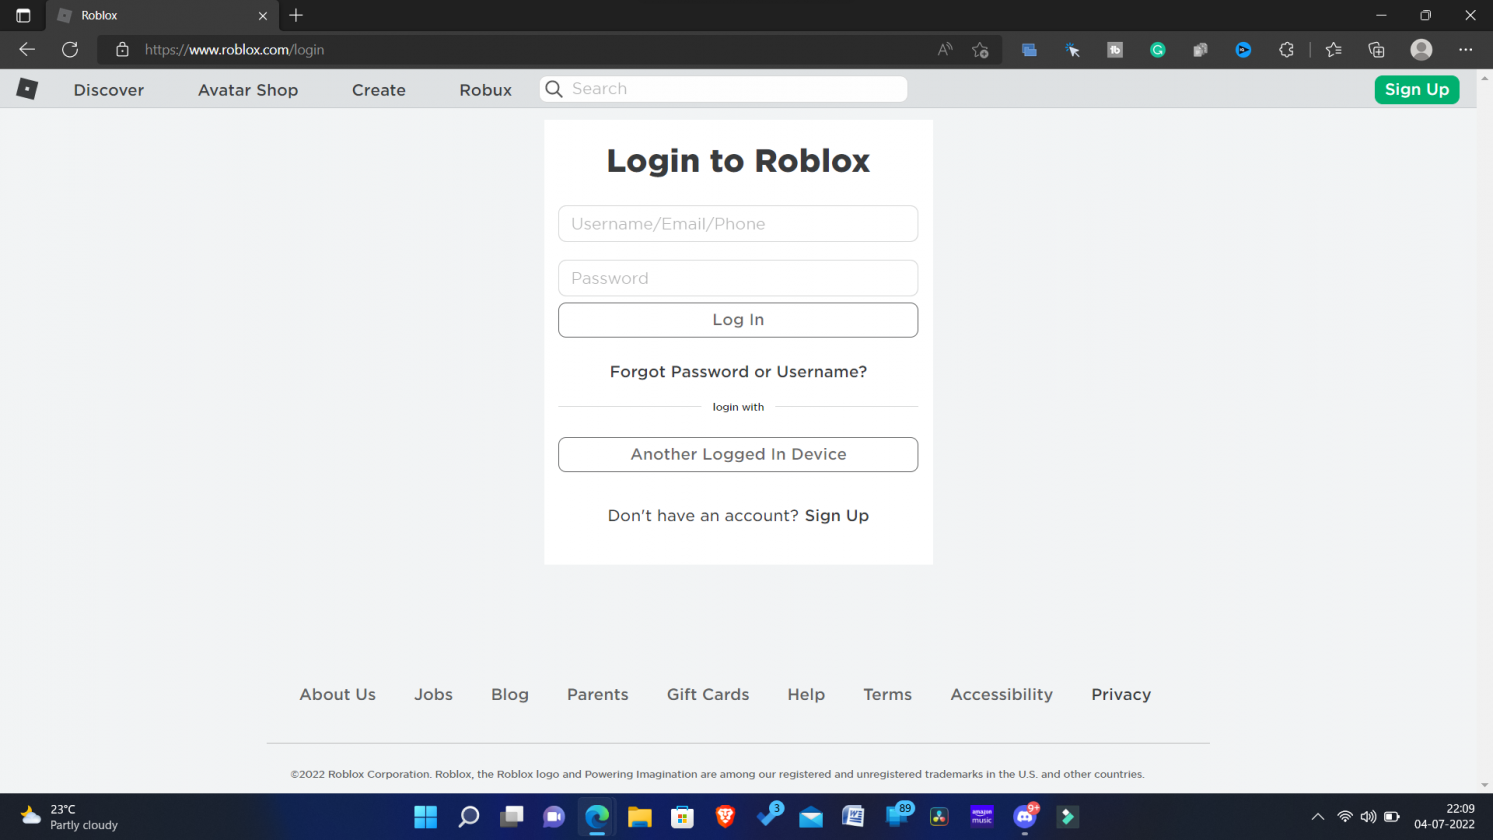This screenshot has height=840, width=1493.
Task: Open Mail app from taskbar
Action: tap(811, 817)
